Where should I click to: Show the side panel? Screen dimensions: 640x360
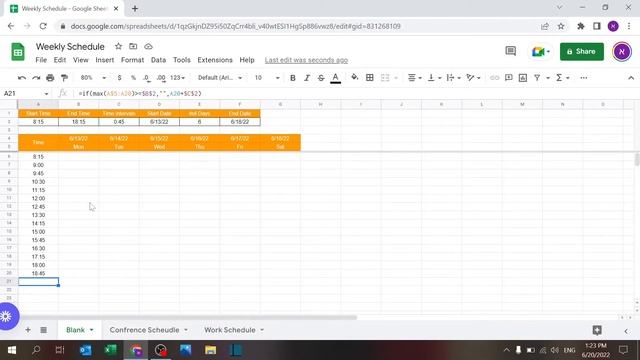(x=626, y=331)
